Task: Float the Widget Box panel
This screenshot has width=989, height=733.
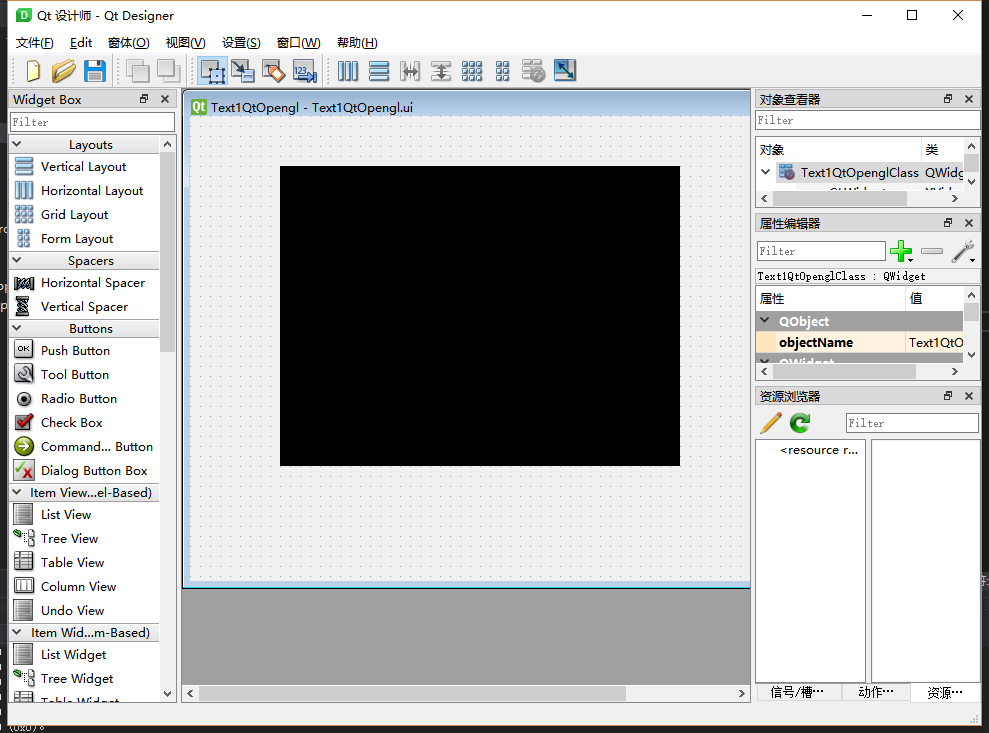Action: tap(144, 98)
